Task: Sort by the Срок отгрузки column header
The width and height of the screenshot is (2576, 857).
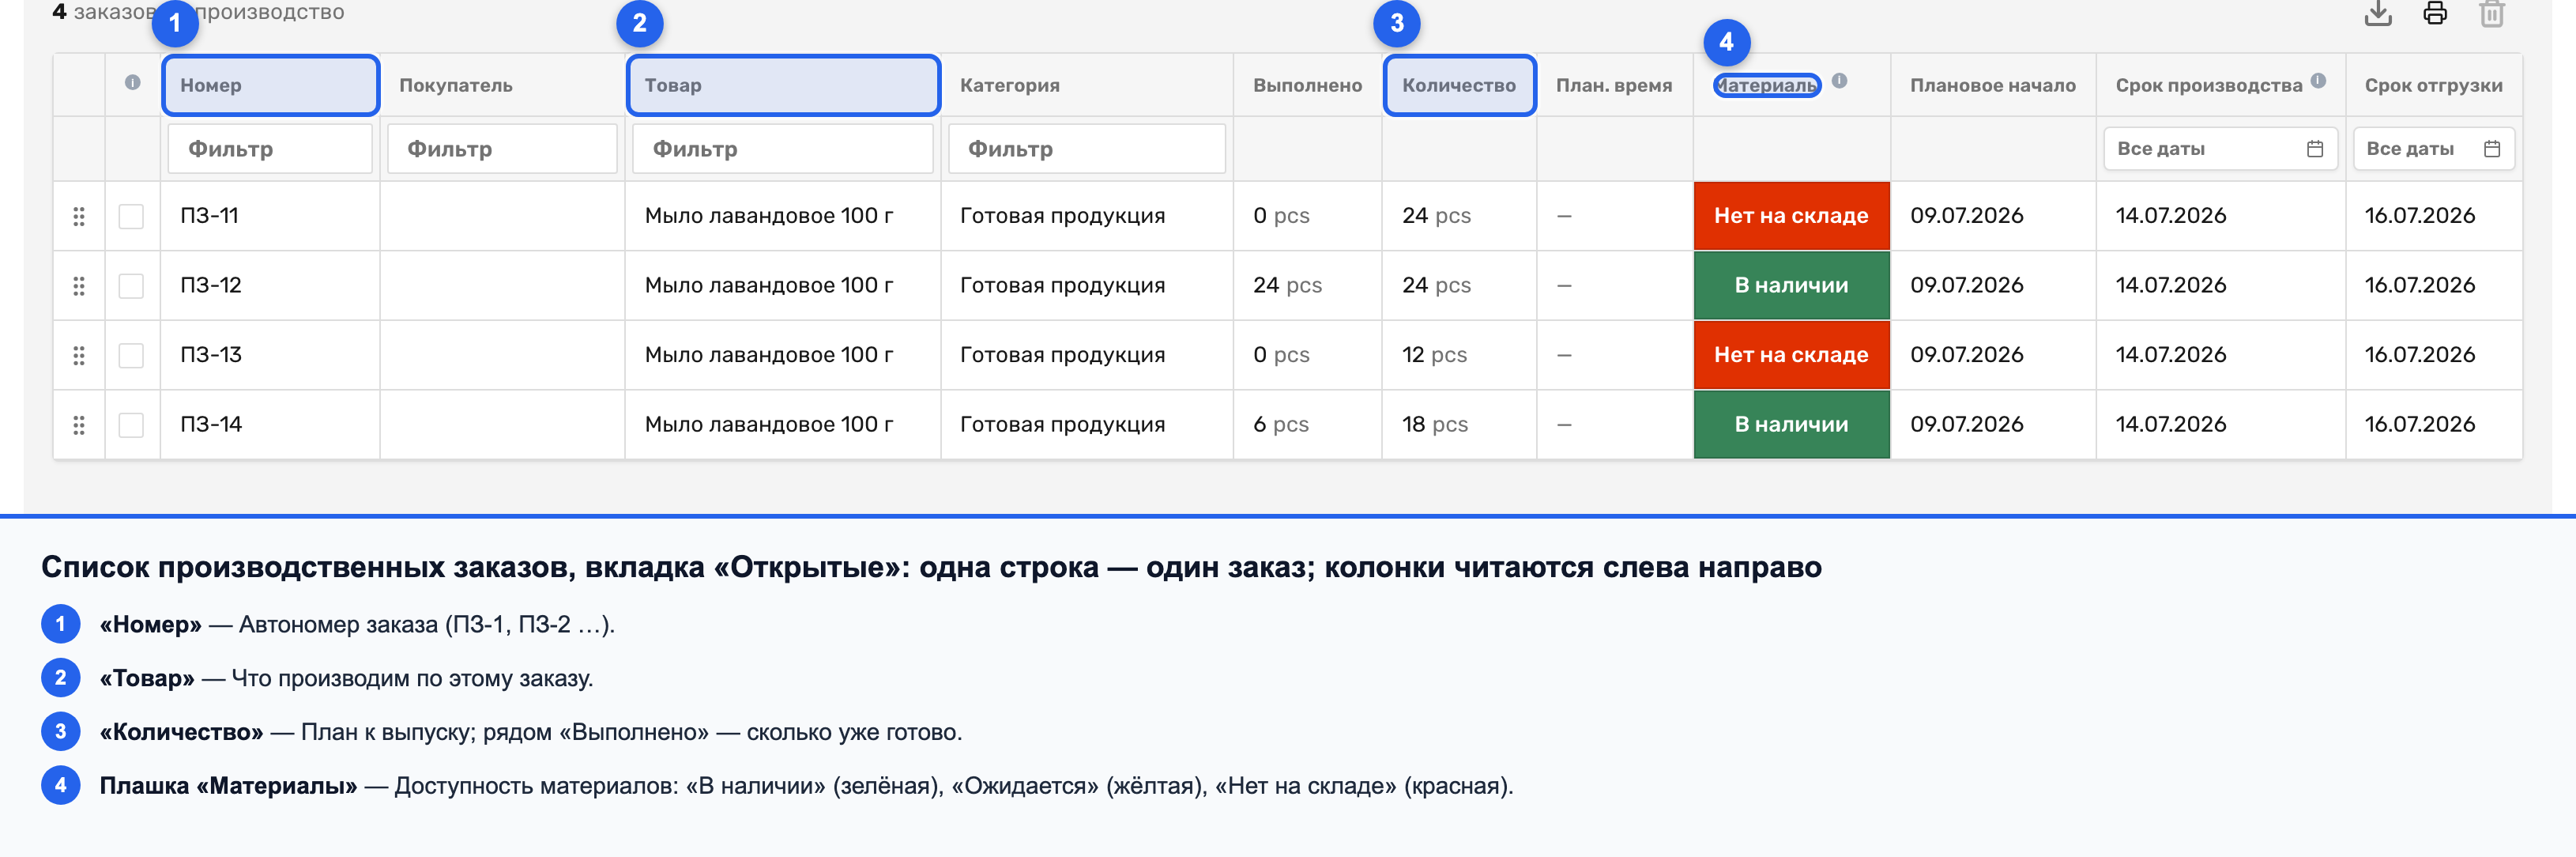Action: [2433, 86]
